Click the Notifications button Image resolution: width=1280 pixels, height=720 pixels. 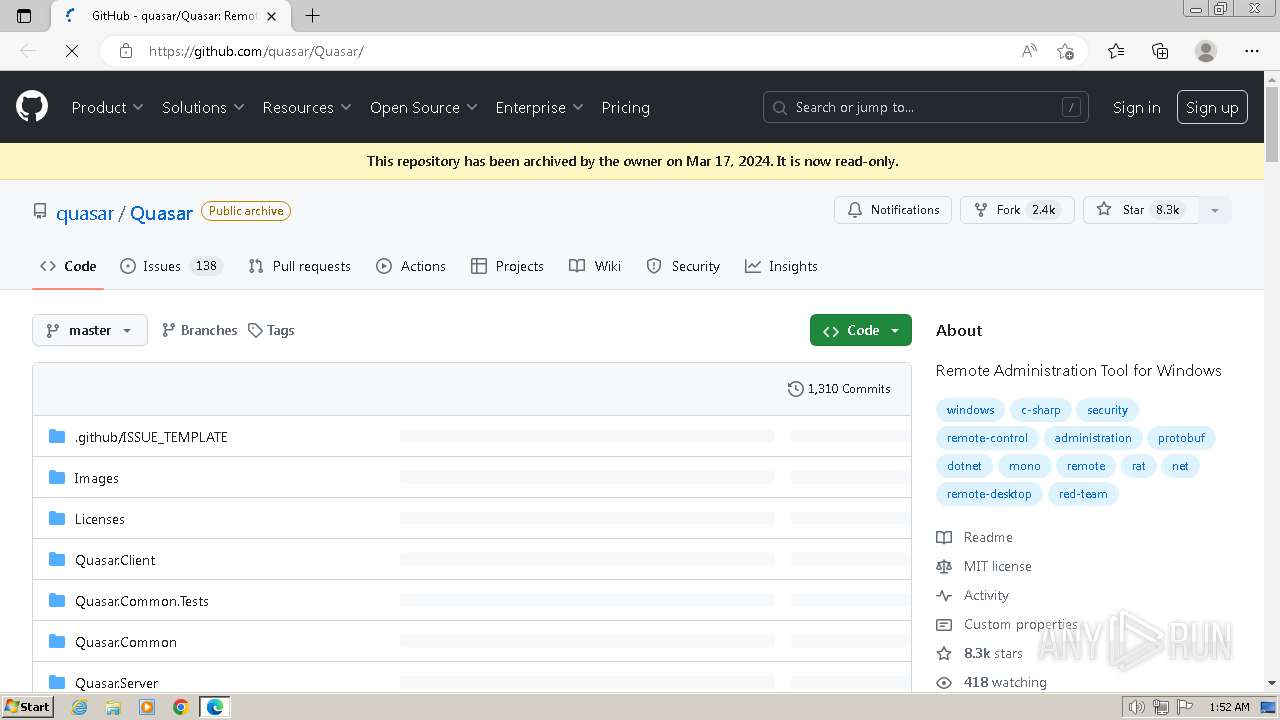(x=893, y=210)
